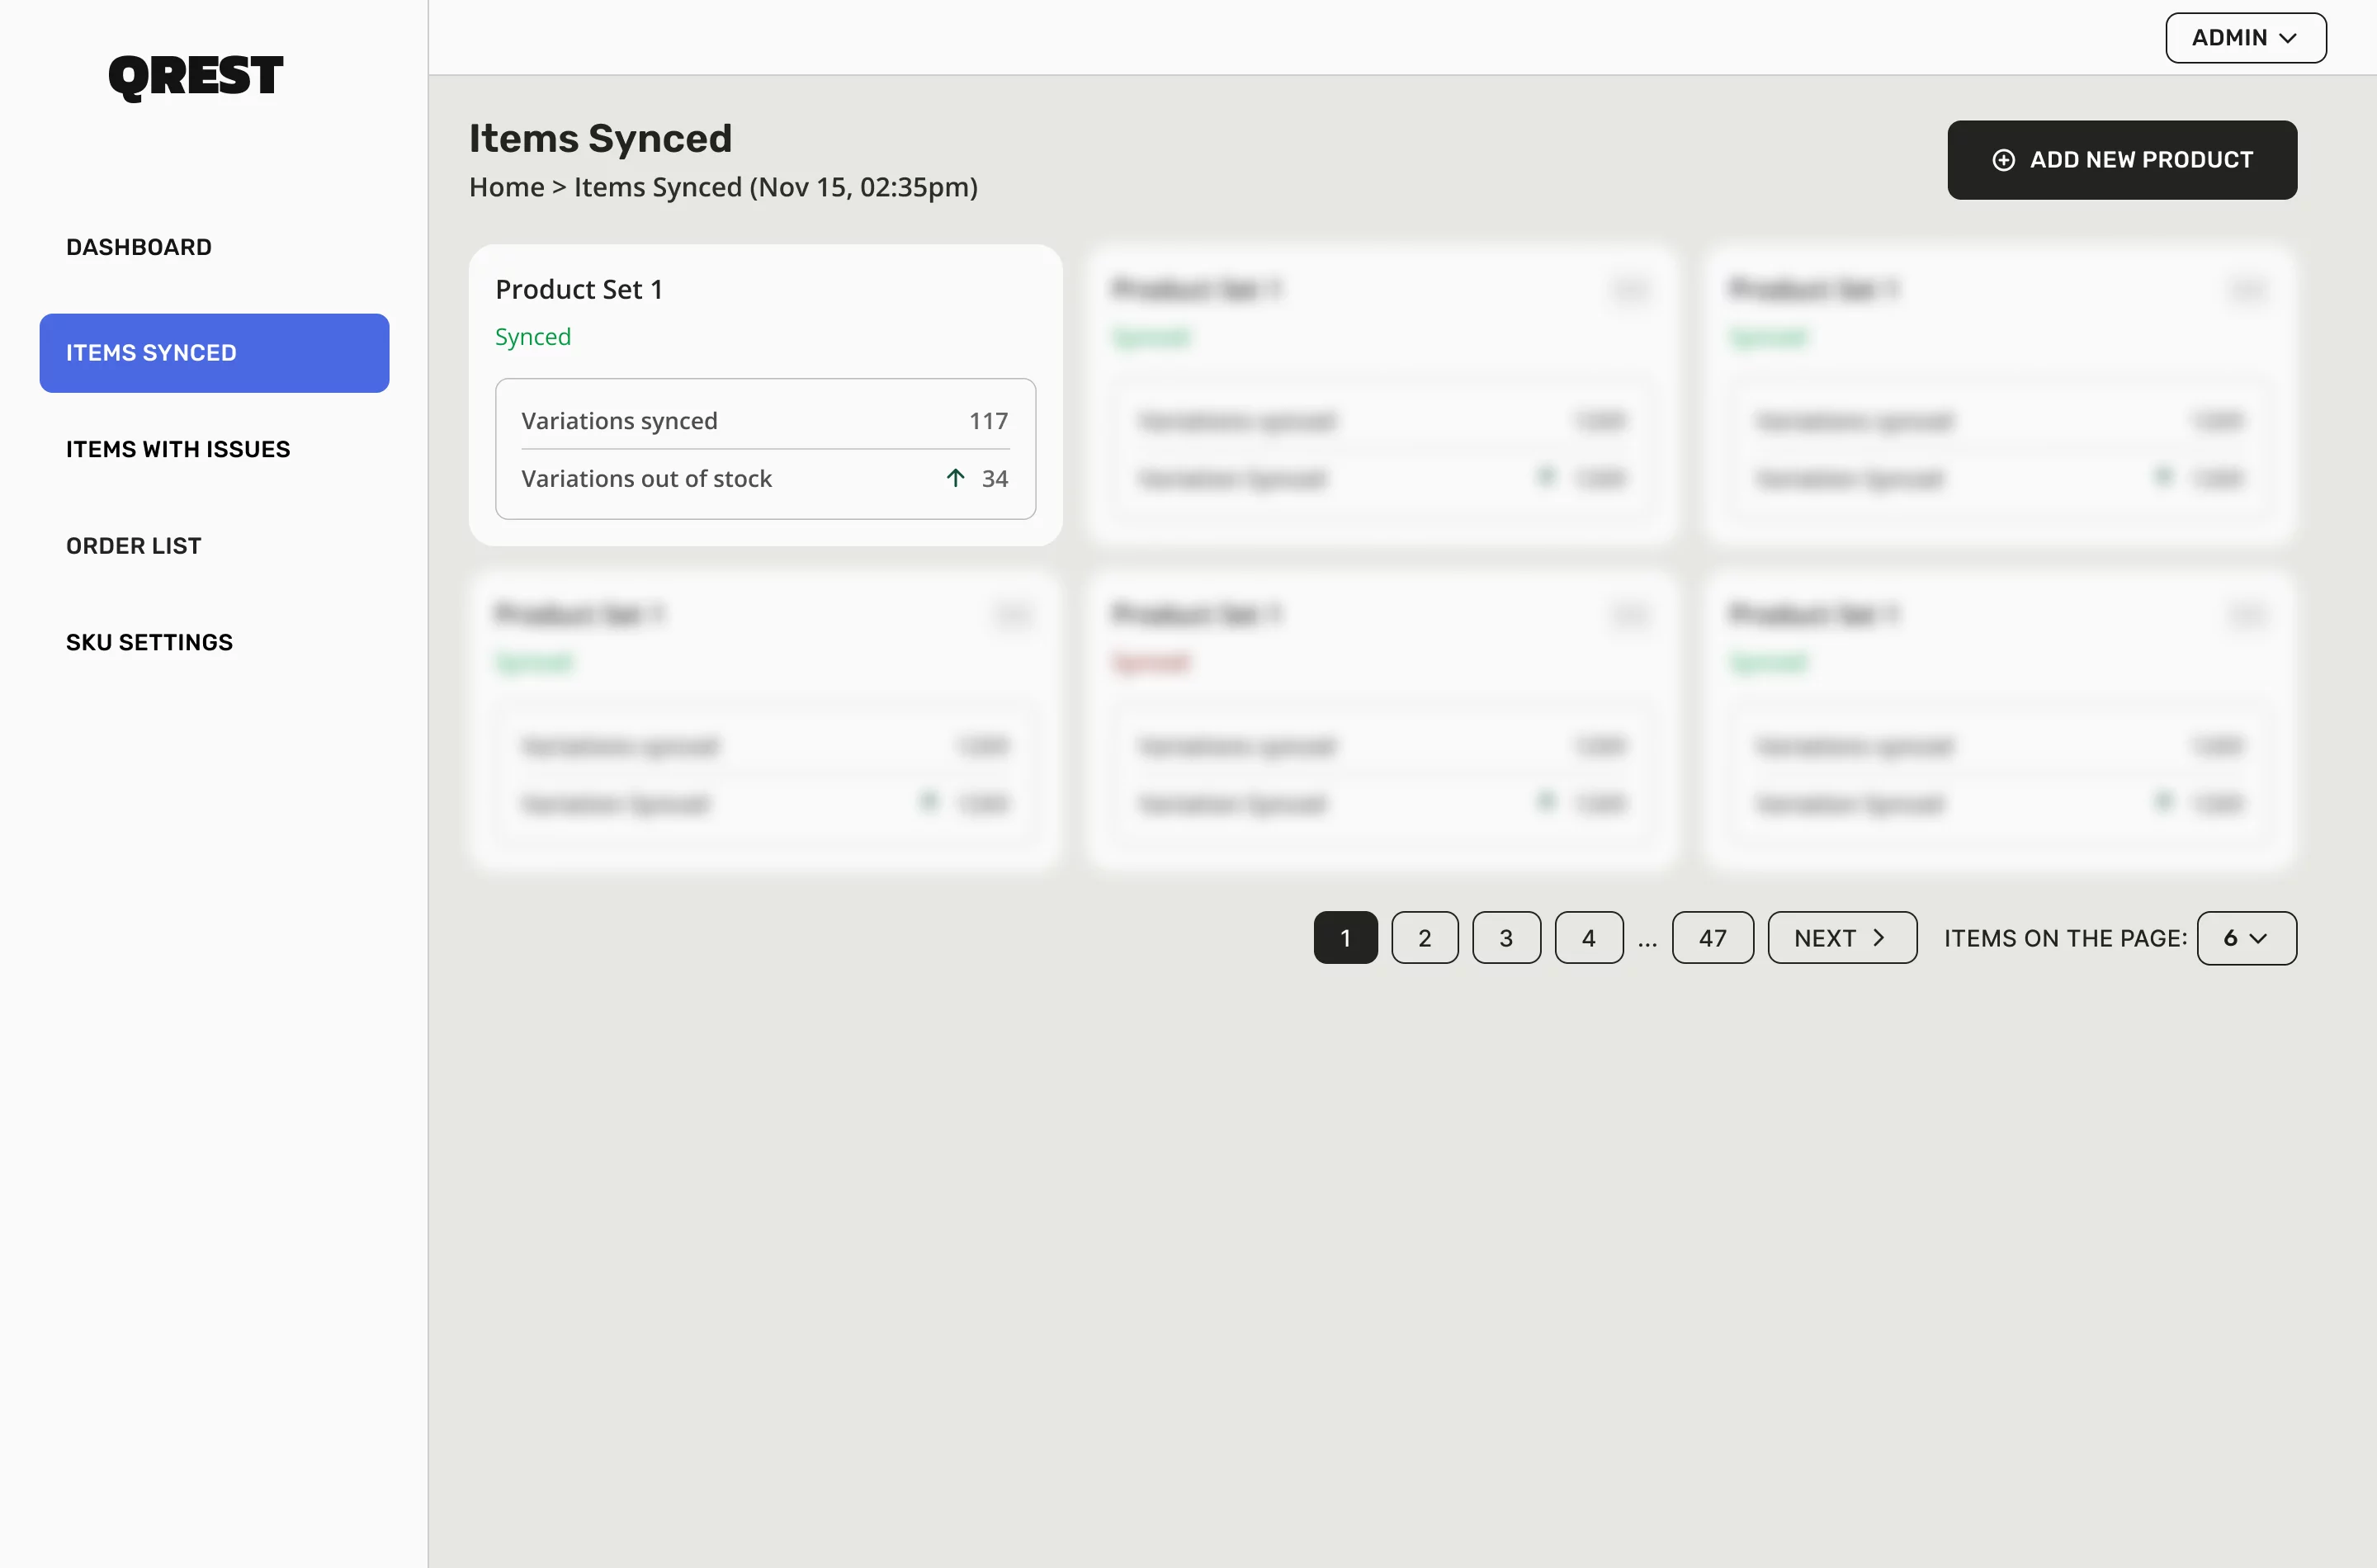
Task: Click the Variations synced row showing 117
Action: [x=765, y=421]
